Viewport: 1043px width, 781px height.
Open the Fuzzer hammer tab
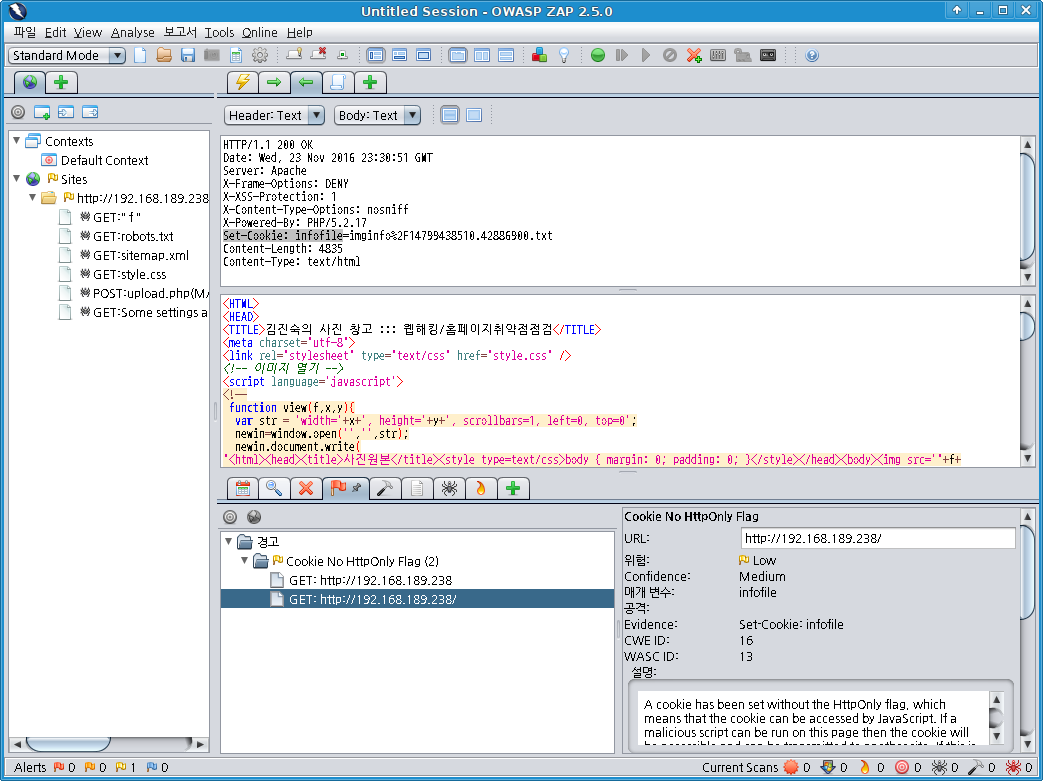tap(384, 489)
